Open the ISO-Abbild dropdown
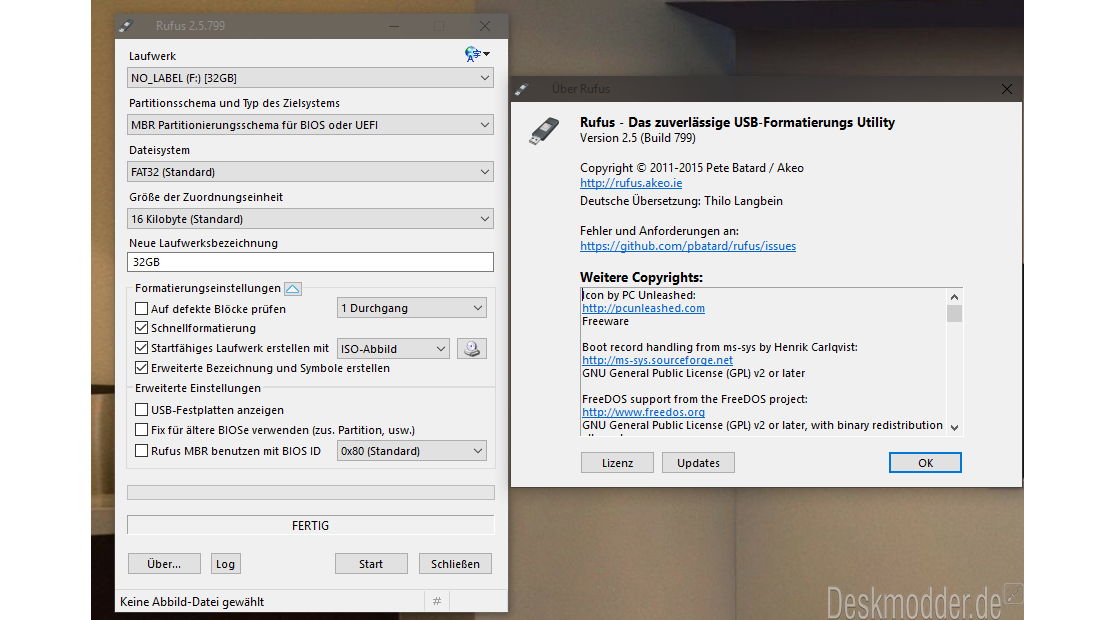The image size is (1104, 620). [393, 348]
